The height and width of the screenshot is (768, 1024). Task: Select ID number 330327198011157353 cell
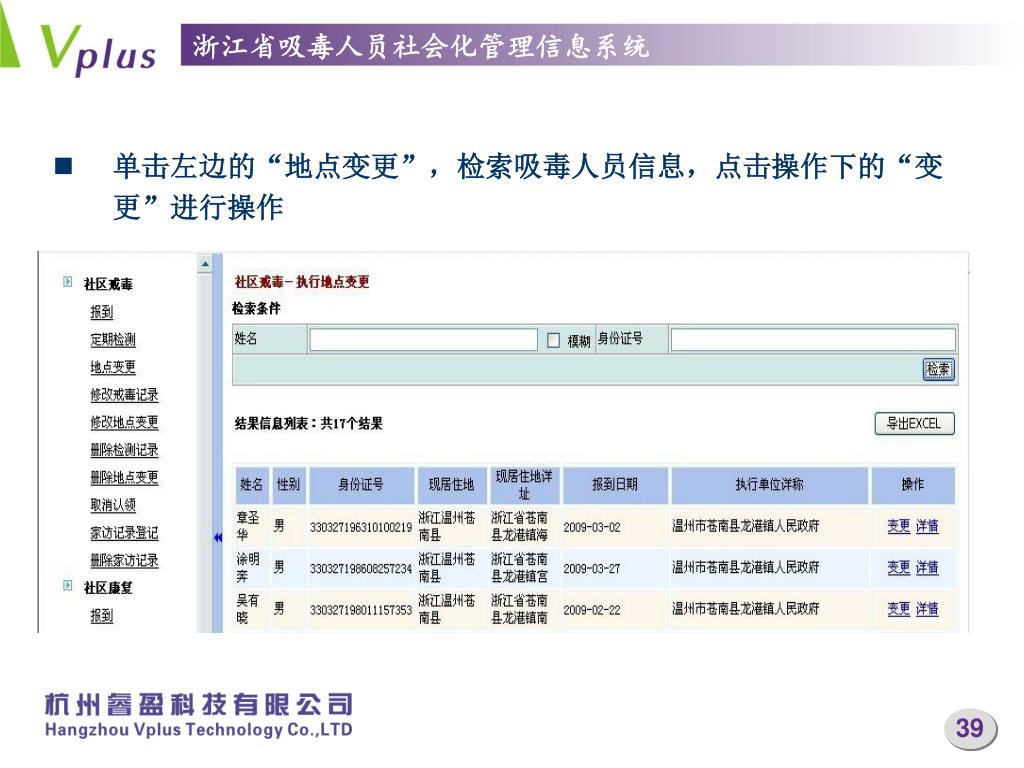tap(360, 610)
